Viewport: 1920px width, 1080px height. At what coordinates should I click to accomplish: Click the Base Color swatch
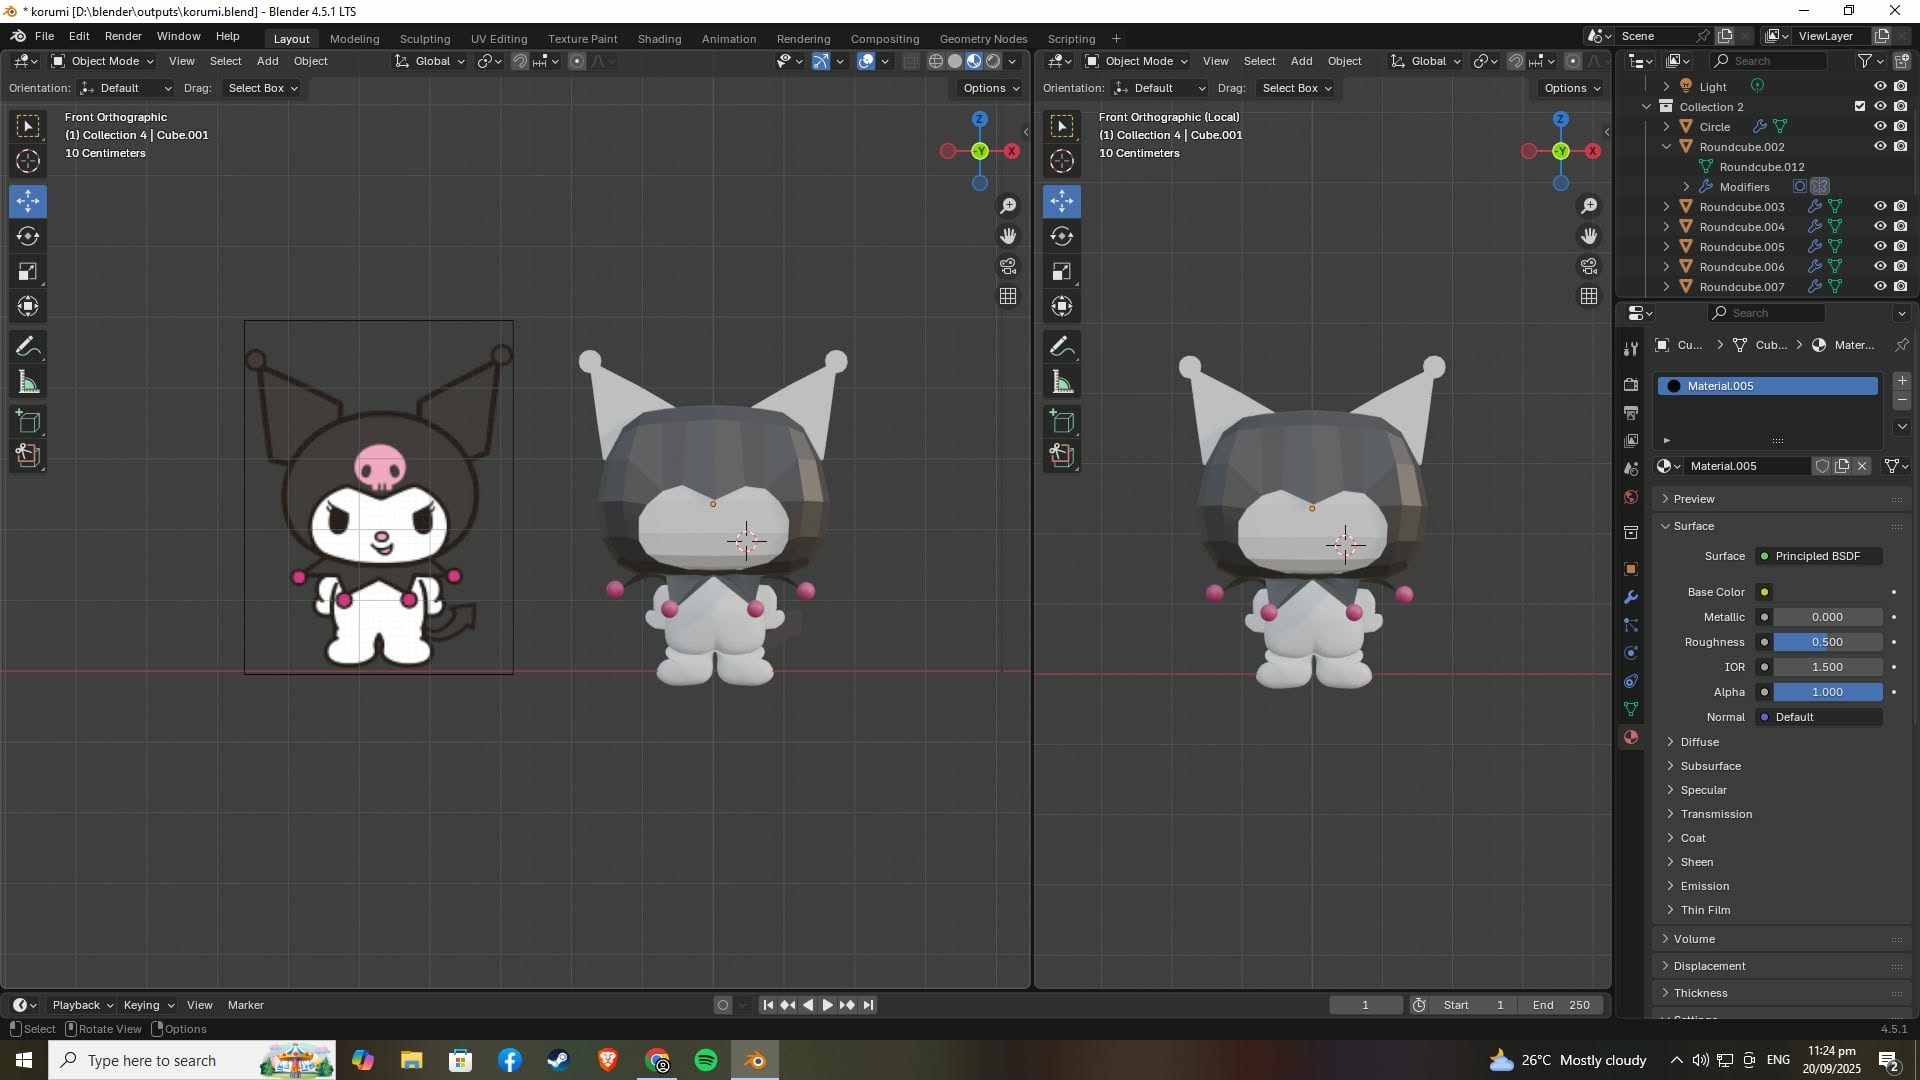[x=1828, y=592]
